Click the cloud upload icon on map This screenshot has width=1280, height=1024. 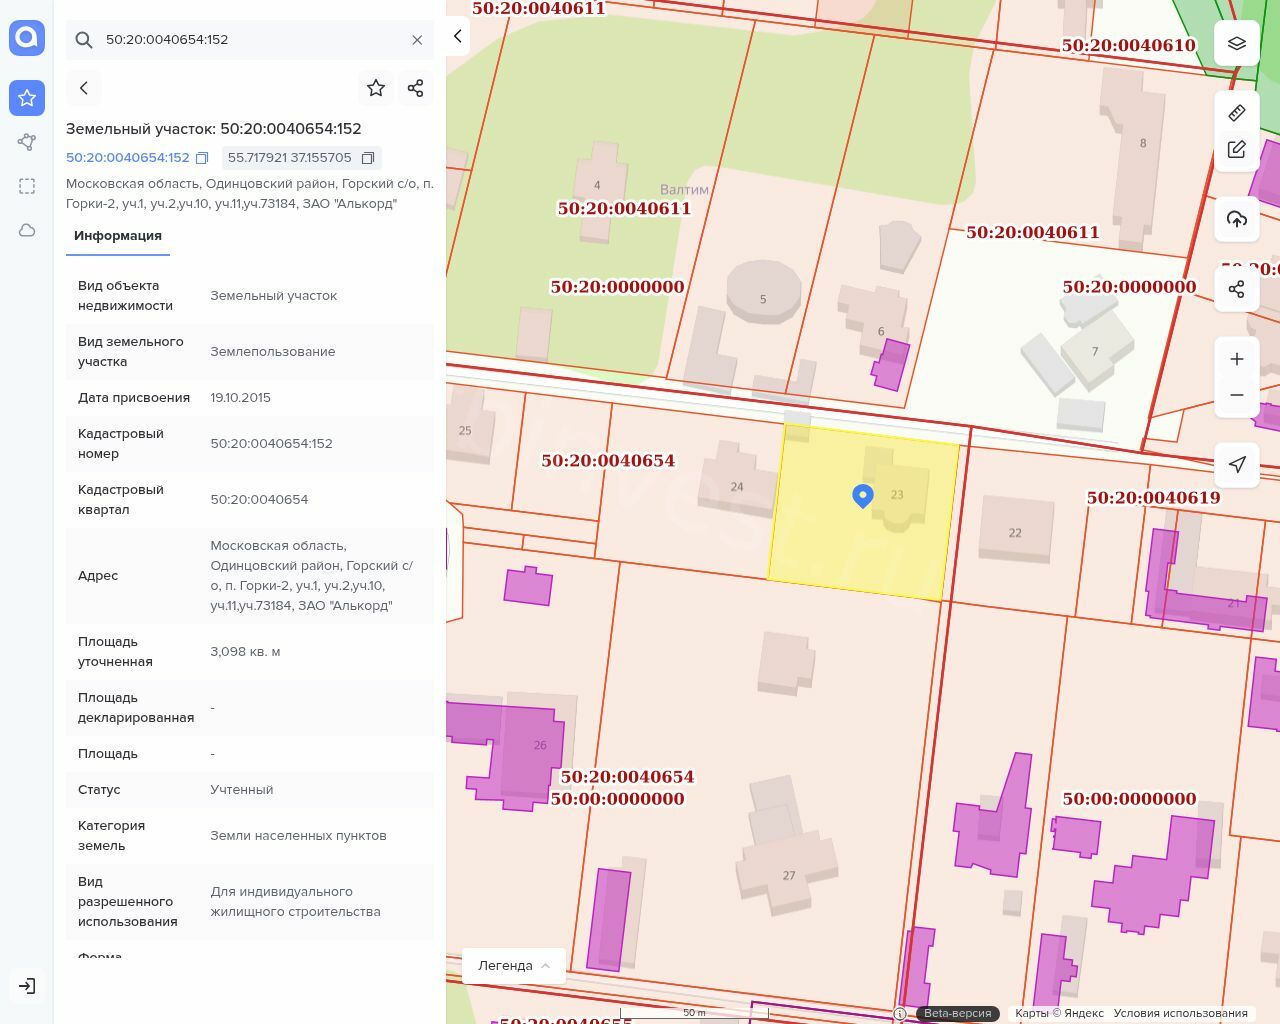point(1236,219)
